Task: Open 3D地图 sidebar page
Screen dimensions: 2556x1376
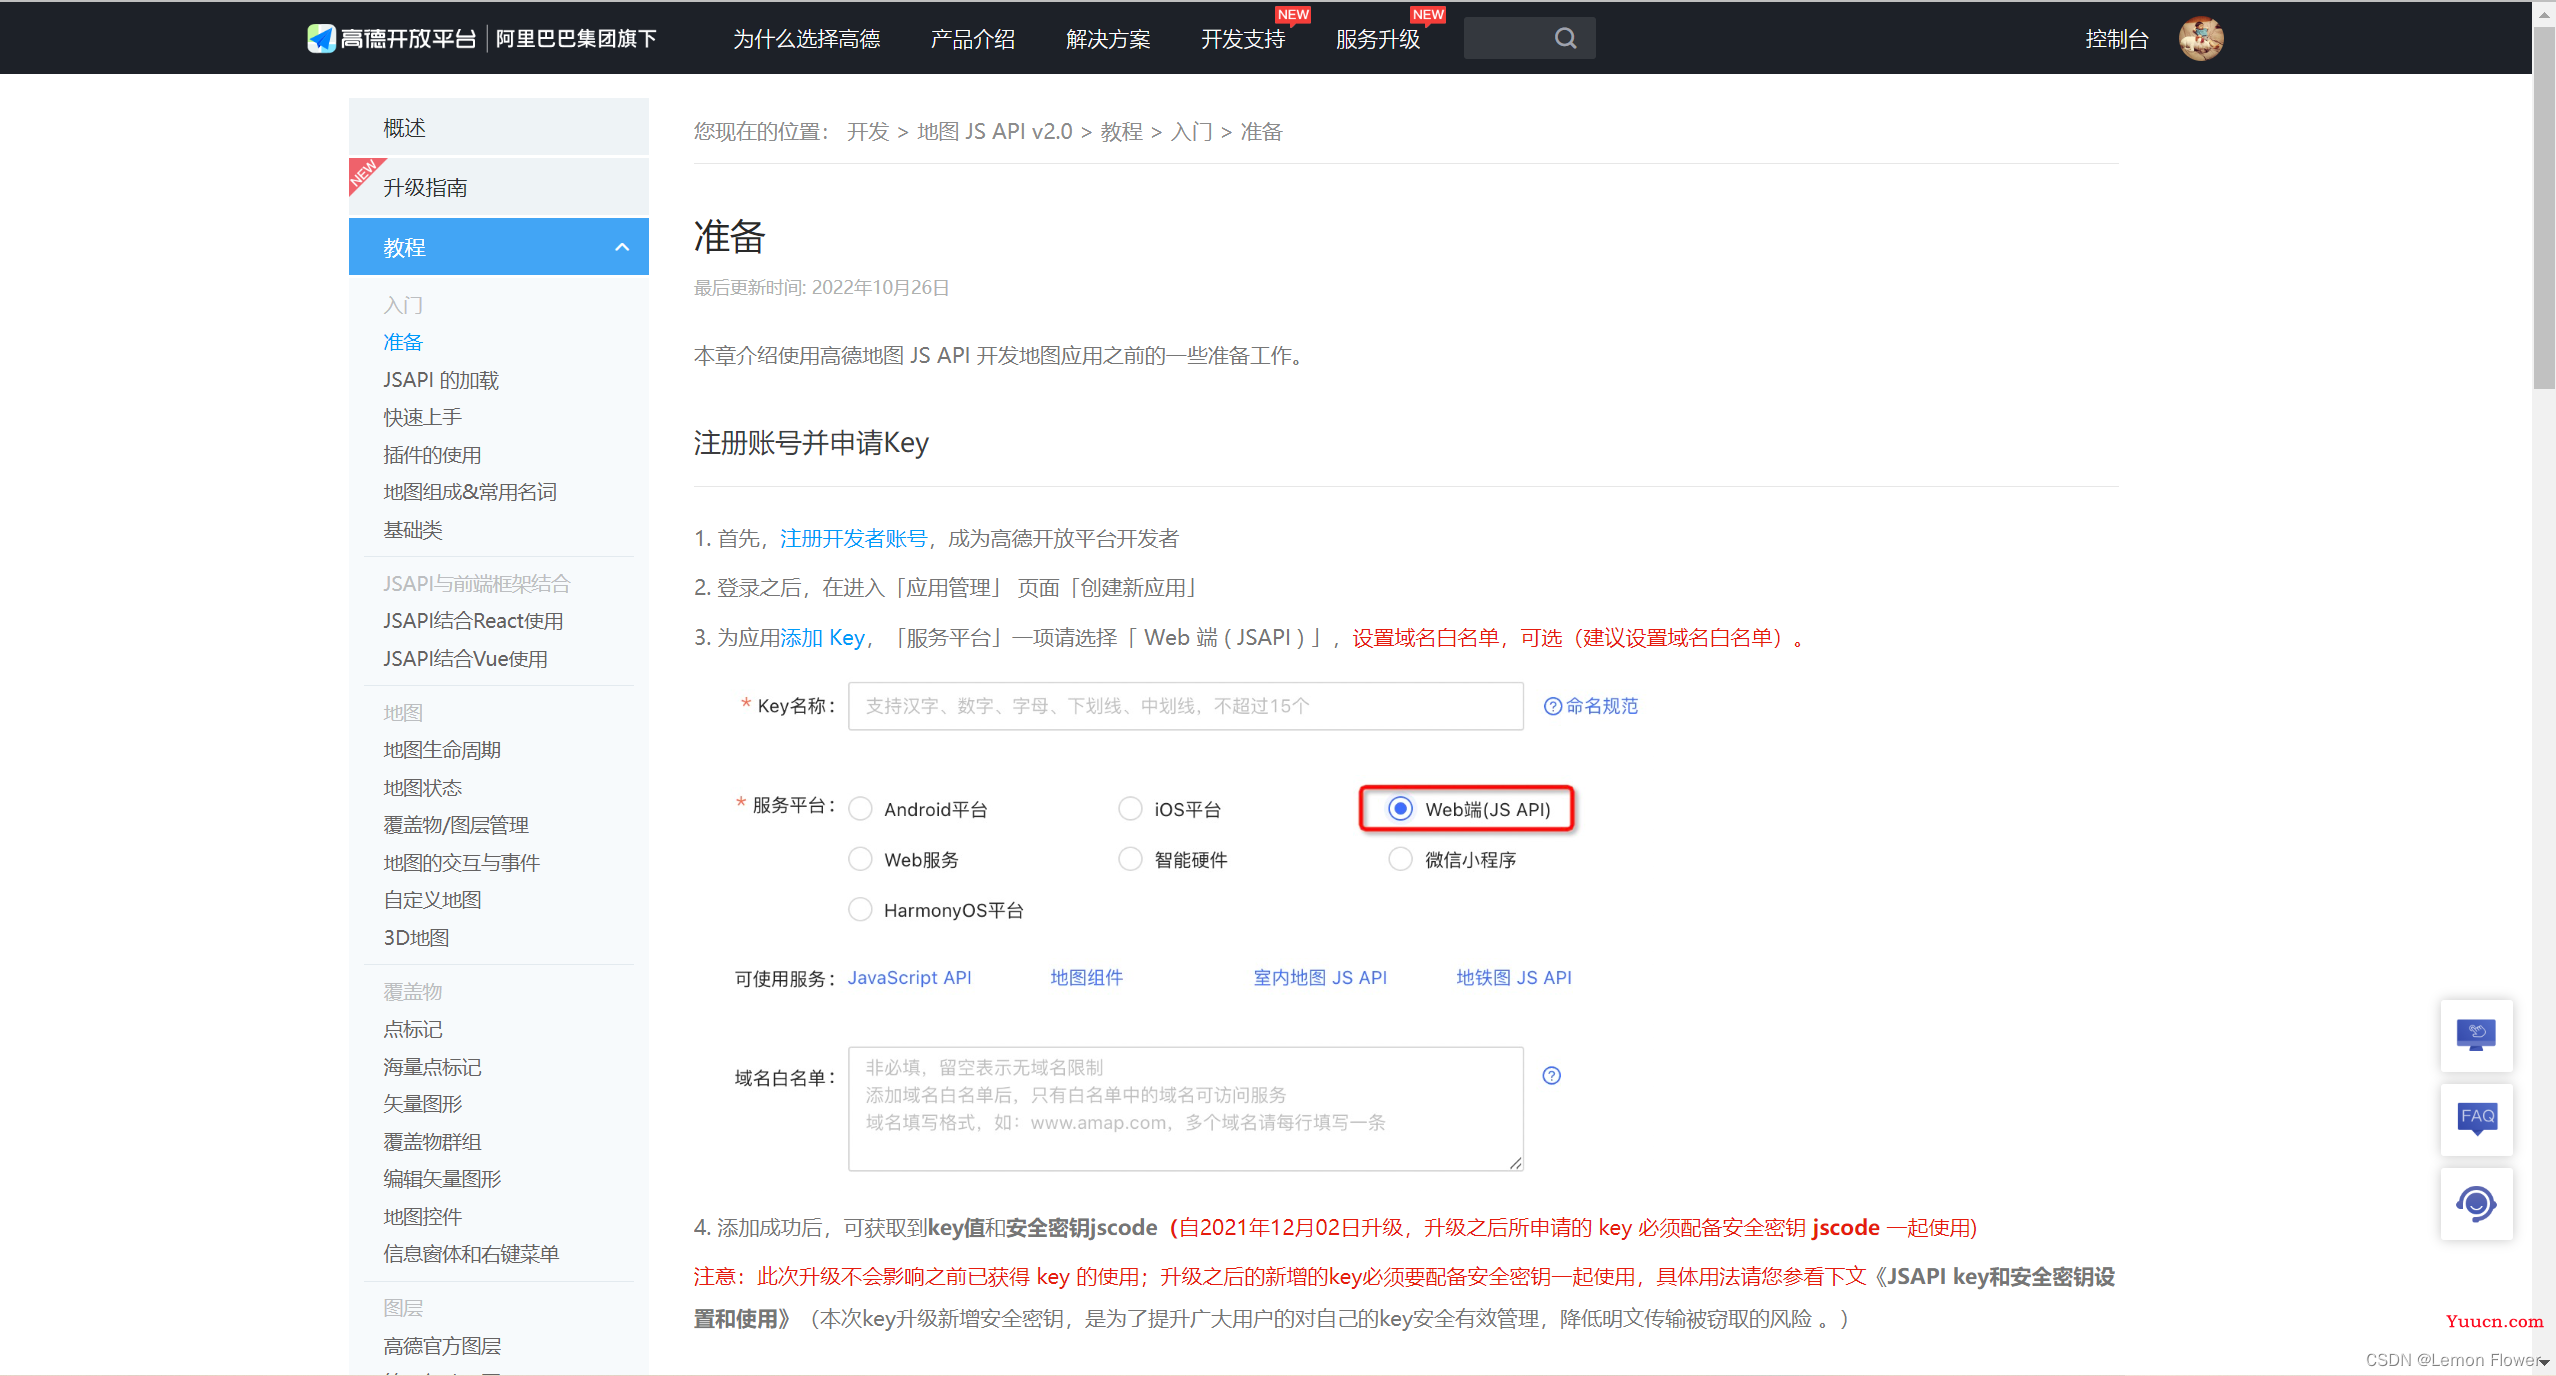Action: coord(416,938)
